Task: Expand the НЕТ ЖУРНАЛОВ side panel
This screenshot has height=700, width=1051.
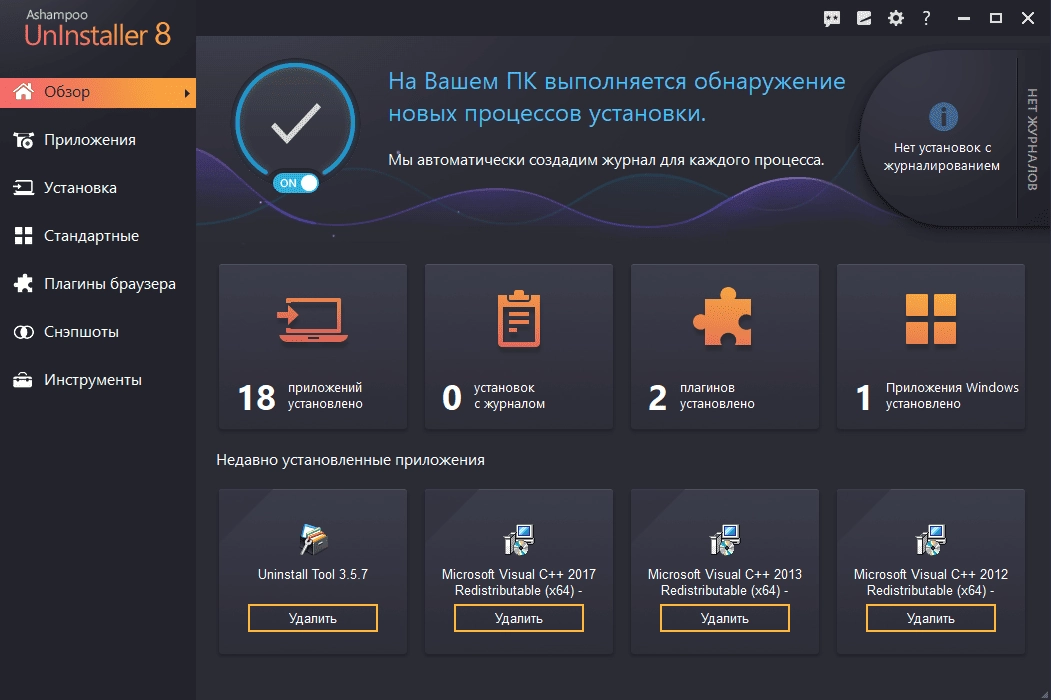Action: 1032,139
